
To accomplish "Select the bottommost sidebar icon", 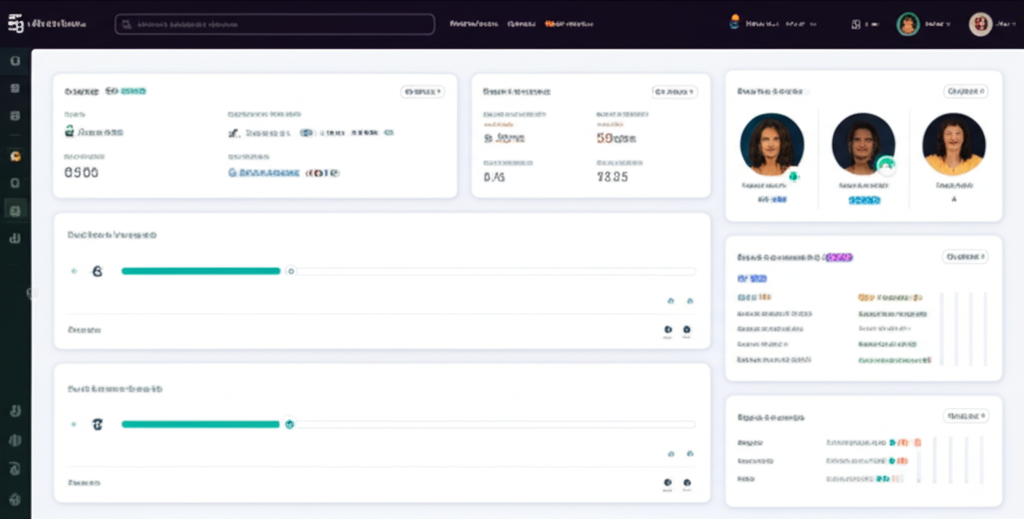I will tap(16, 499).
